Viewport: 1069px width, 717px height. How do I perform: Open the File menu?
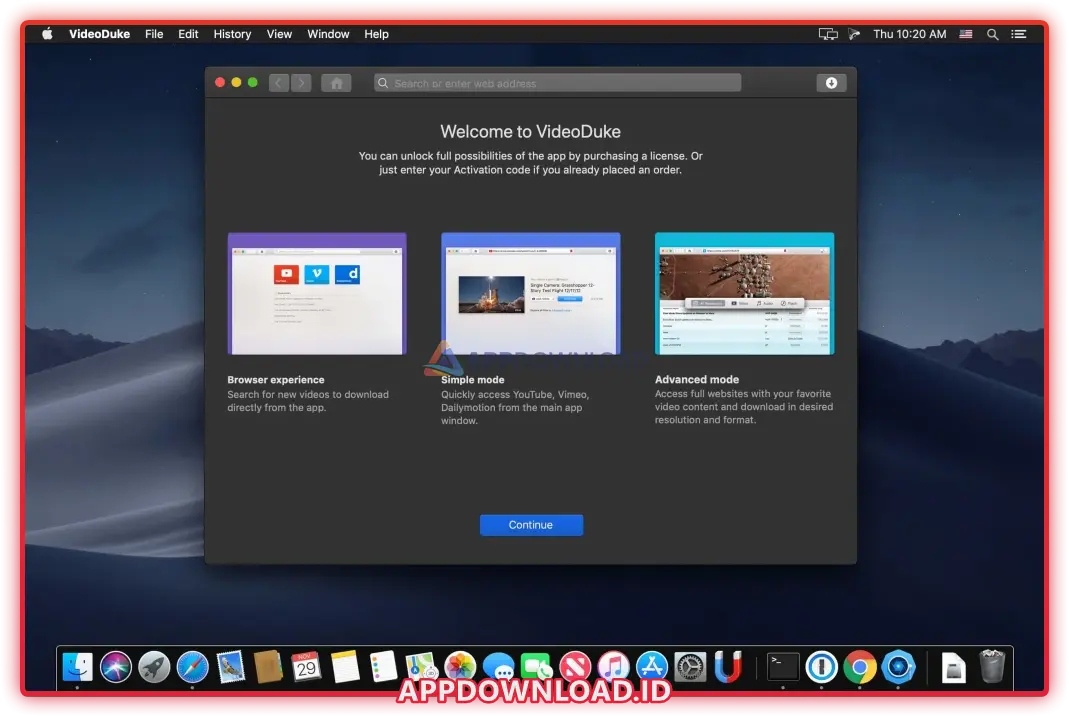pyautogui.click(x=154, y=34)
